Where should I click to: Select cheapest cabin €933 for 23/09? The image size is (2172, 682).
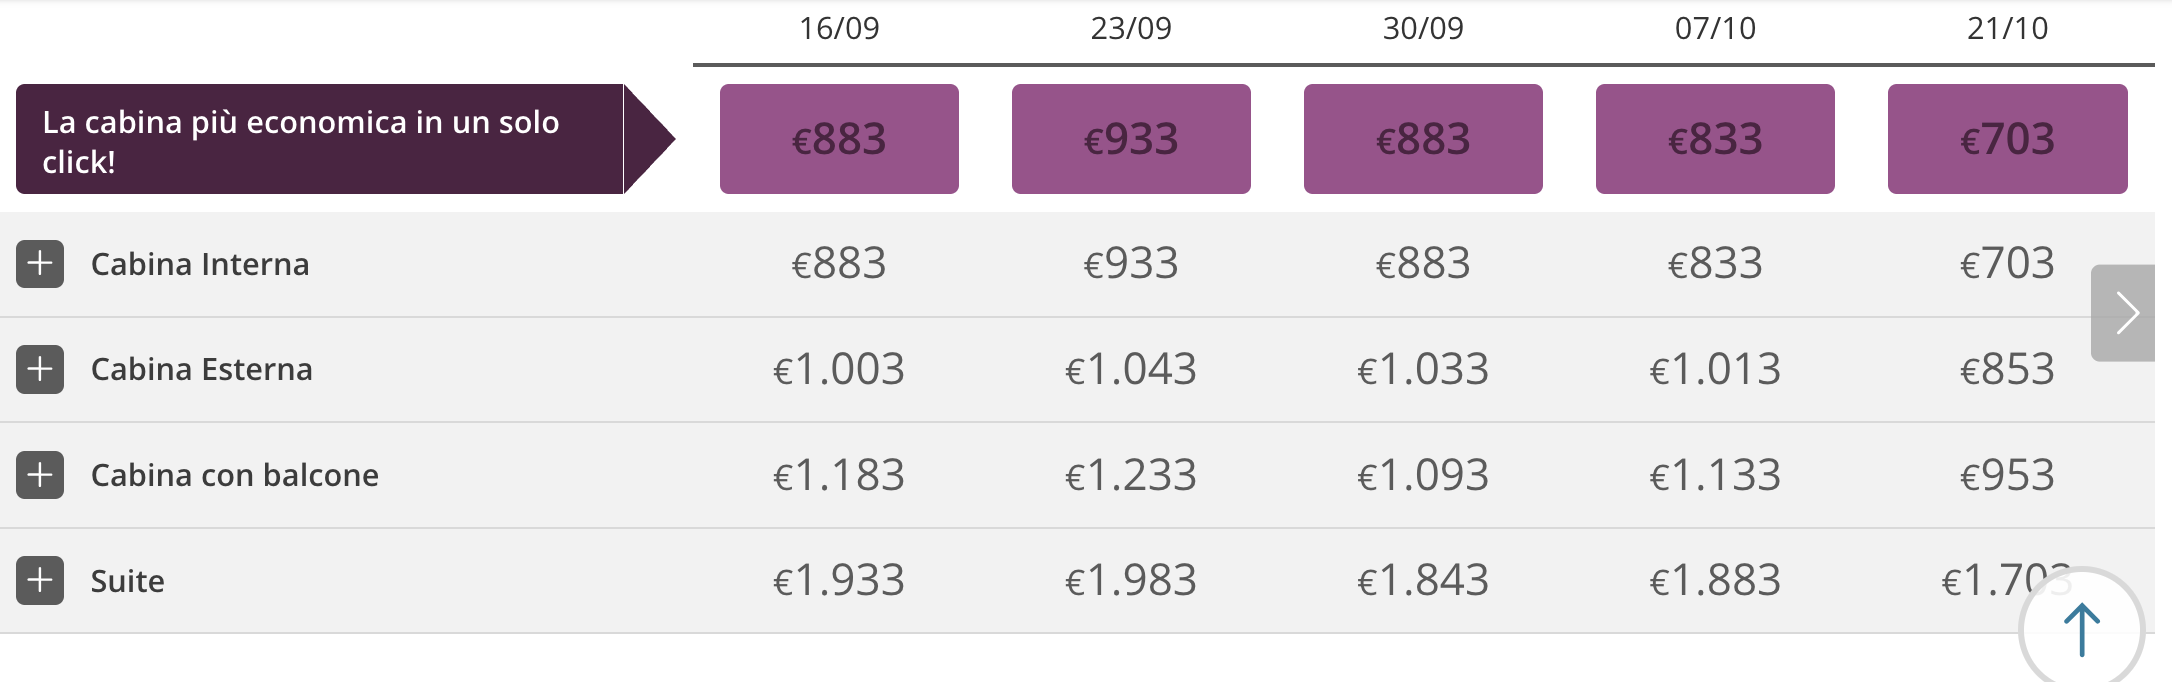point(1131,139)
